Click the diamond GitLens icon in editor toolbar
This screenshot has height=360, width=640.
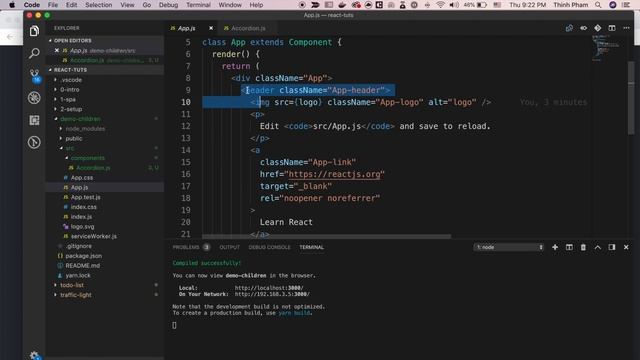click(598, 28)
